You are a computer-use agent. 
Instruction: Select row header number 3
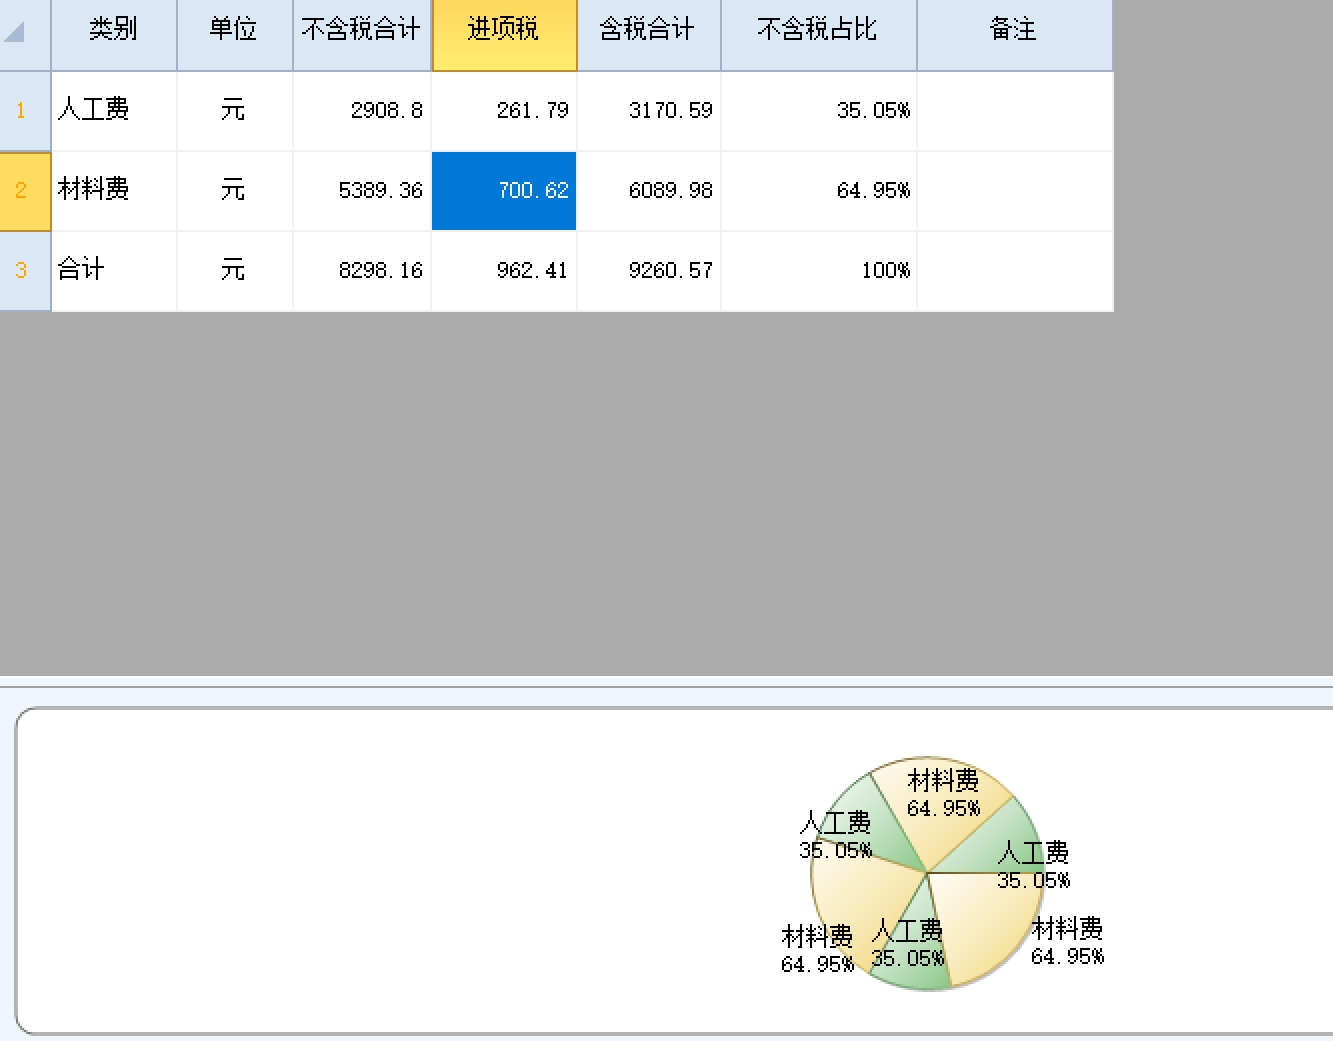pos(25,271)
